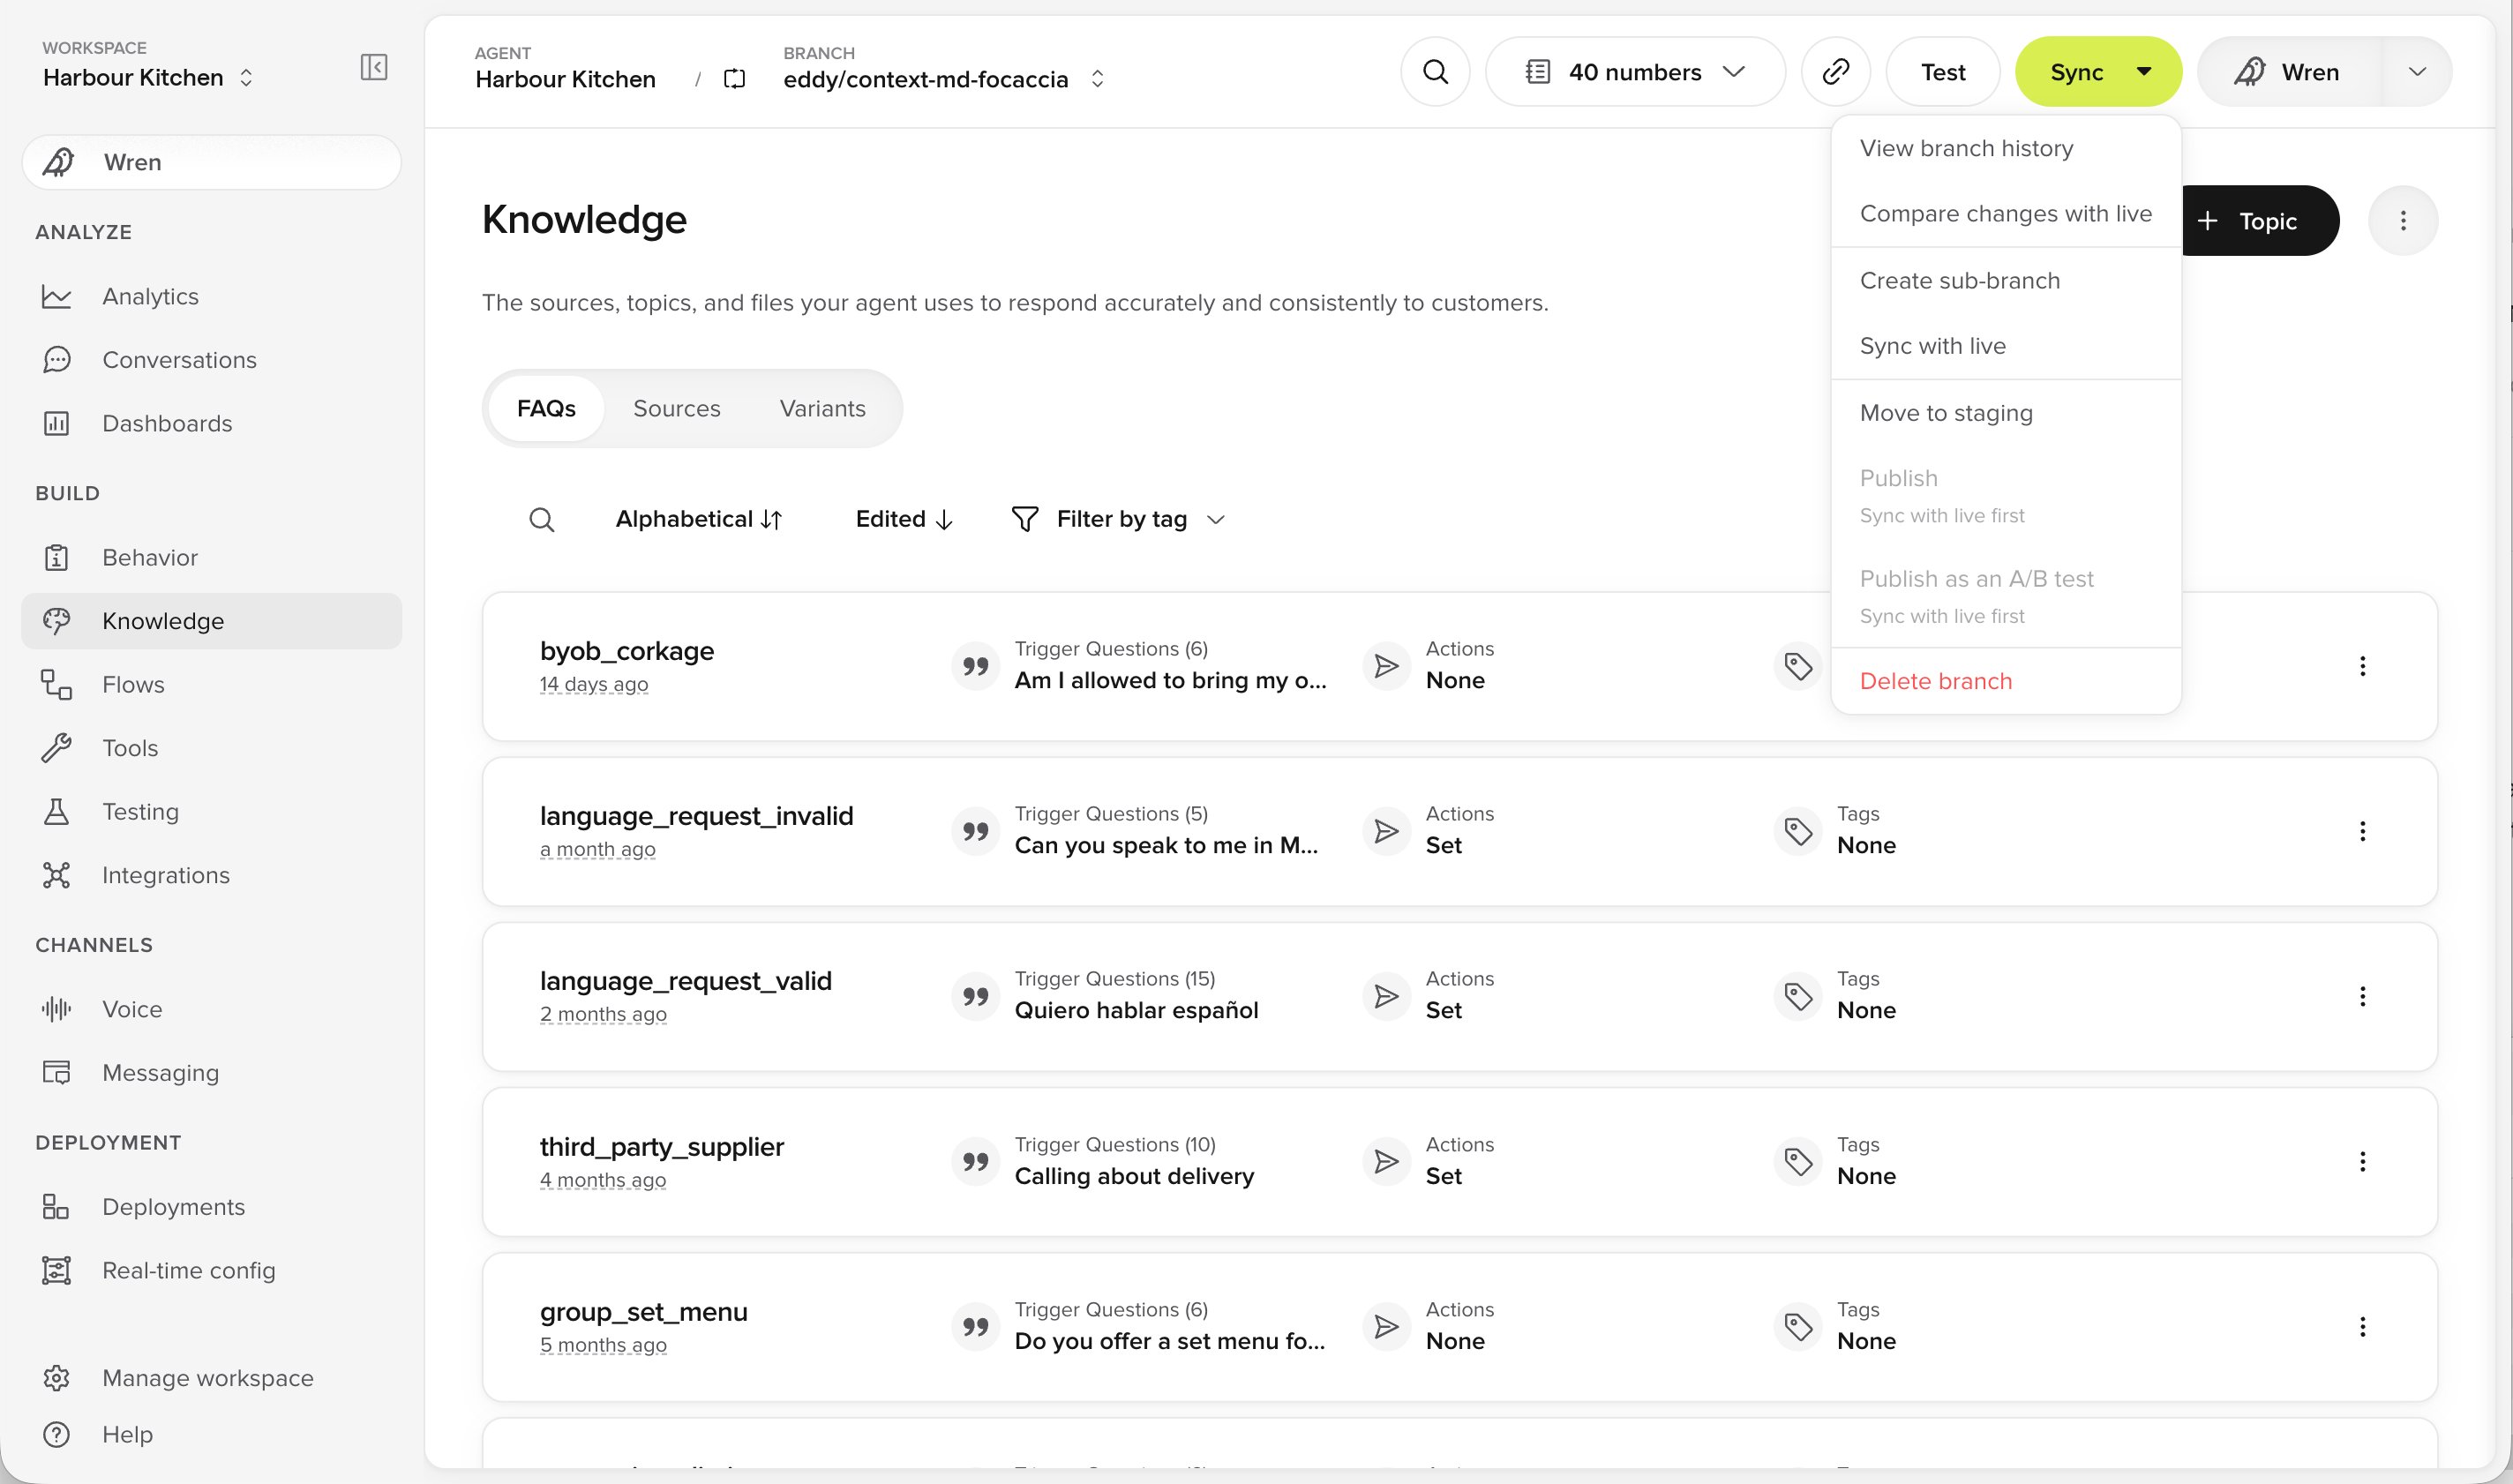Open Manage workspace settings

pos(211,1378)
